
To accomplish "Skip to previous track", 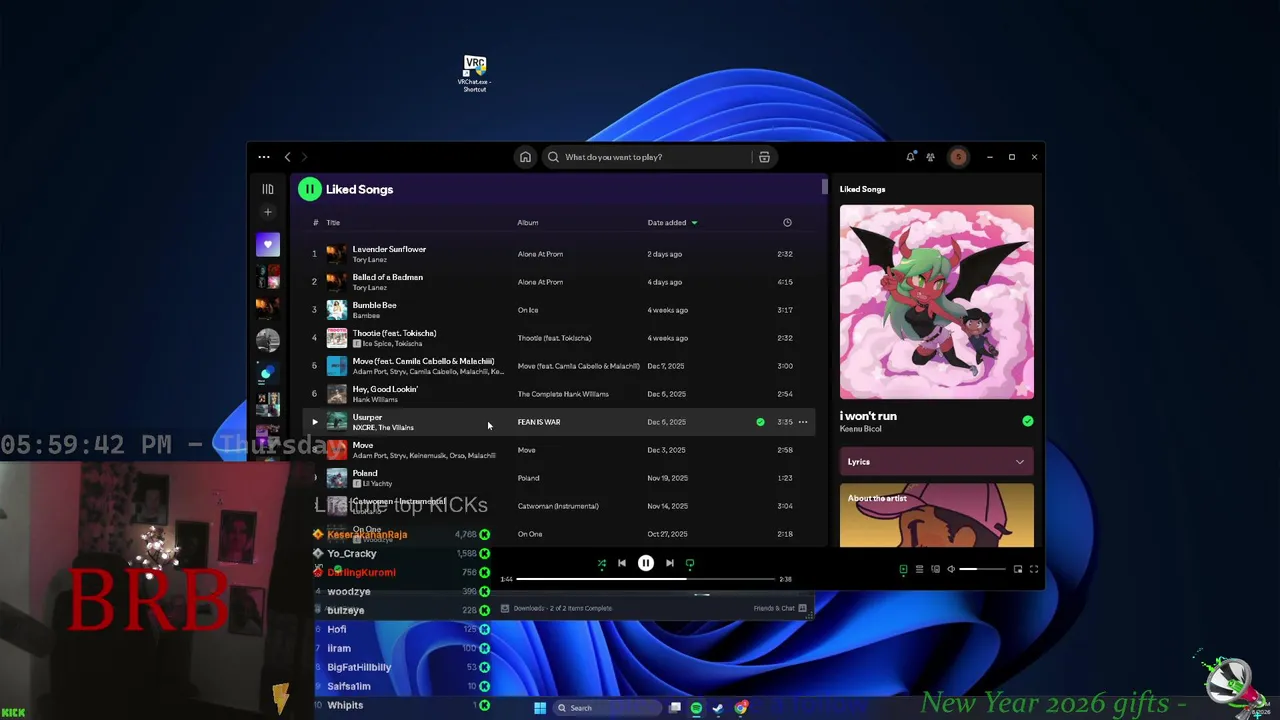I will point(622,563).
